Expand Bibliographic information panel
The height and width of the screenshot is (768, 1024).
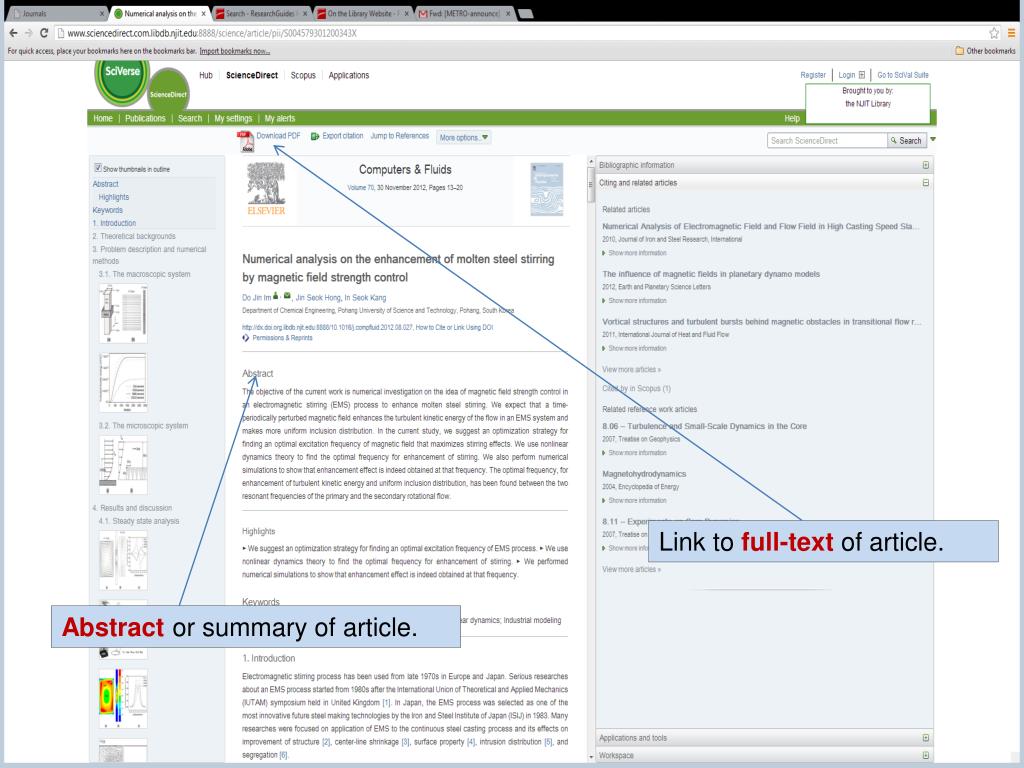click(925, 165)
